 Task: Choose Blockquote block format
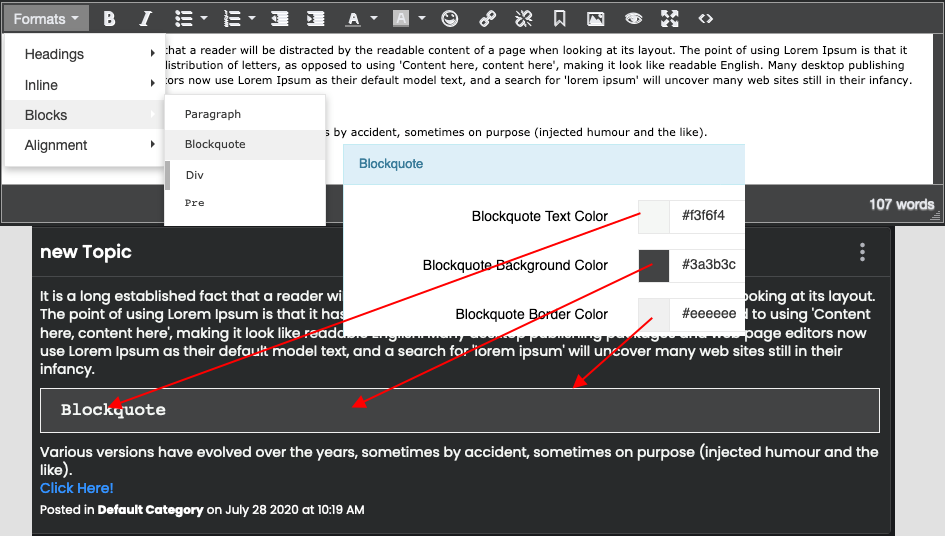[x=245, y=144]
